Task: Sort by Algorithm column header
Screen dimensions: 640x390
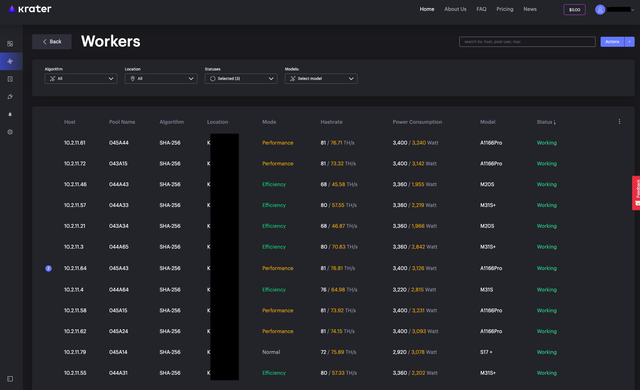Action: click(x=171, y=122)
